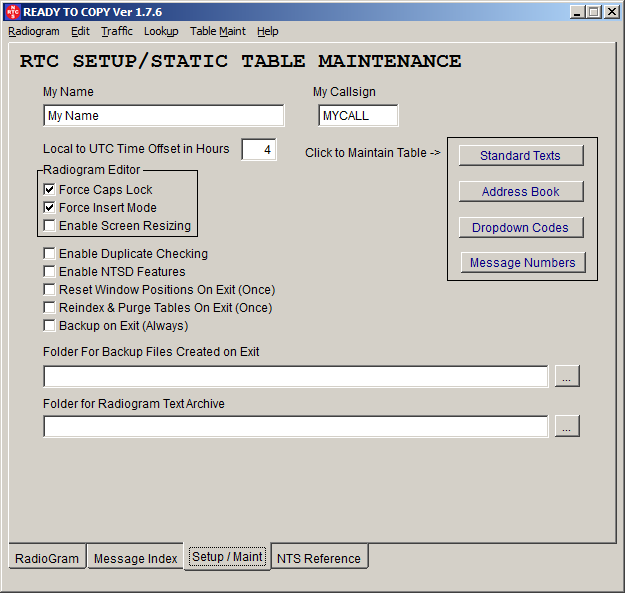Image resolution: width=625 pixels, height=593 pixels.
Task: Open the Address Book table
Action: point(521,192)
